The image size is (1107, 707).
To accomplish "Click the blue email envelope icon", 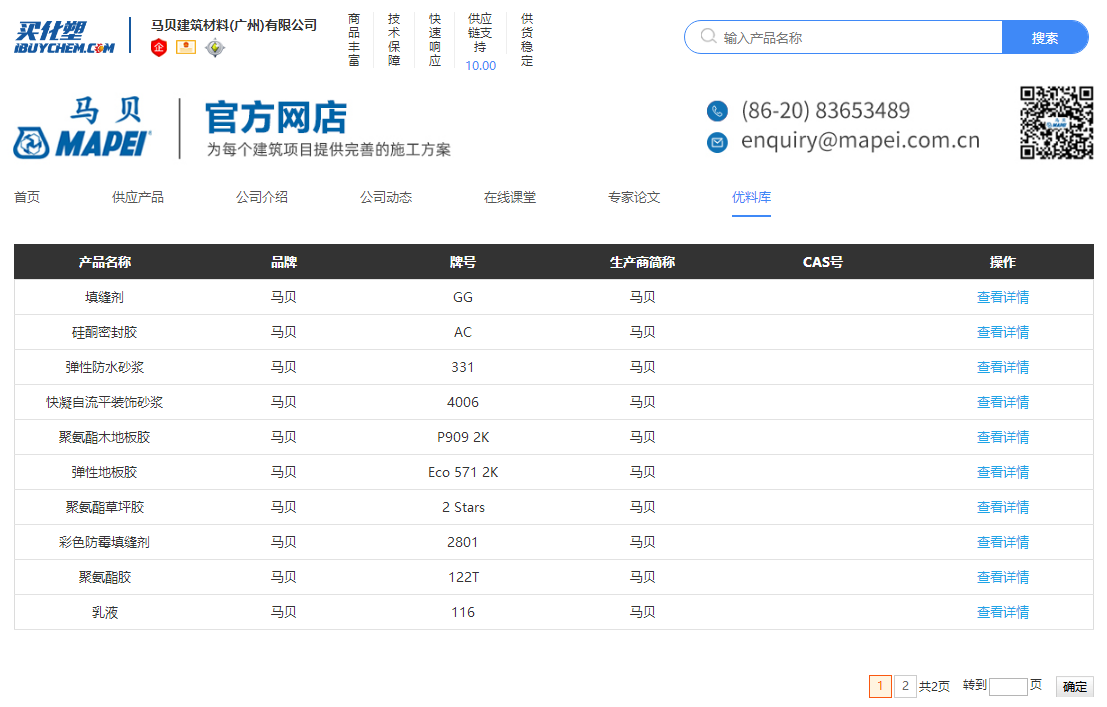I will coord(717,142).
